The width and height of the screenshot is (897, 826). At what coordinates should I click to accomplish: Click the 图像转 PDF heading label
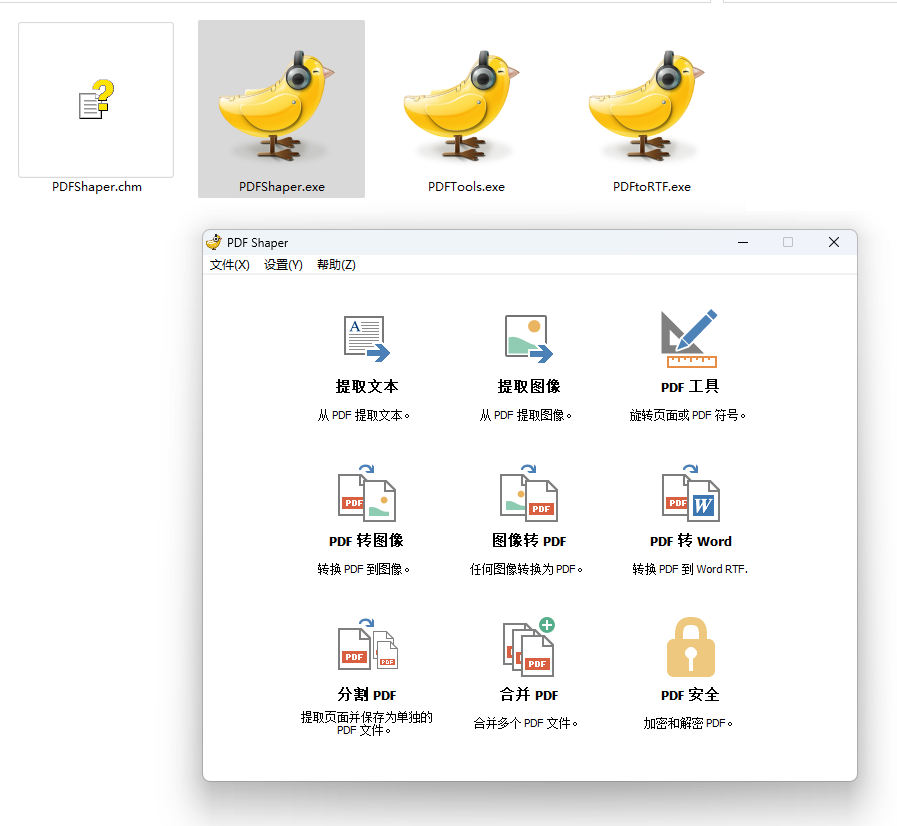click(x=529, y=541)
